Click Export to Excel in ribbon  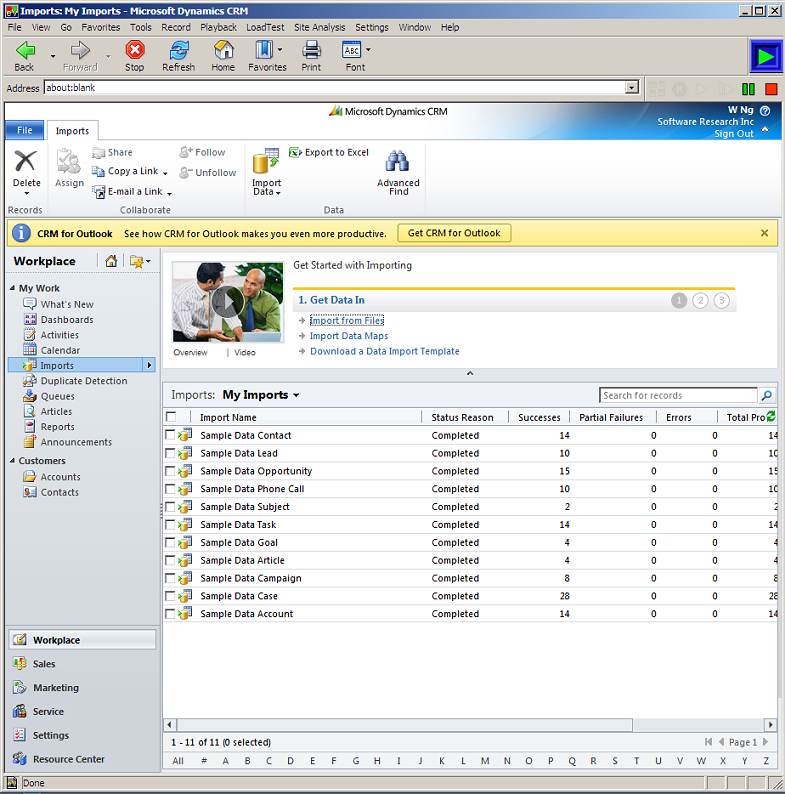click(x=329, y=152)
